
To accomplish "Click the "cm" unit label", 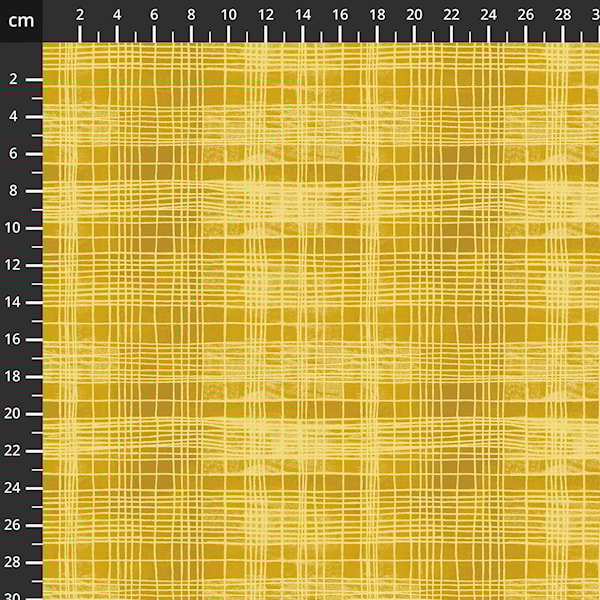I will click(21, 21).
